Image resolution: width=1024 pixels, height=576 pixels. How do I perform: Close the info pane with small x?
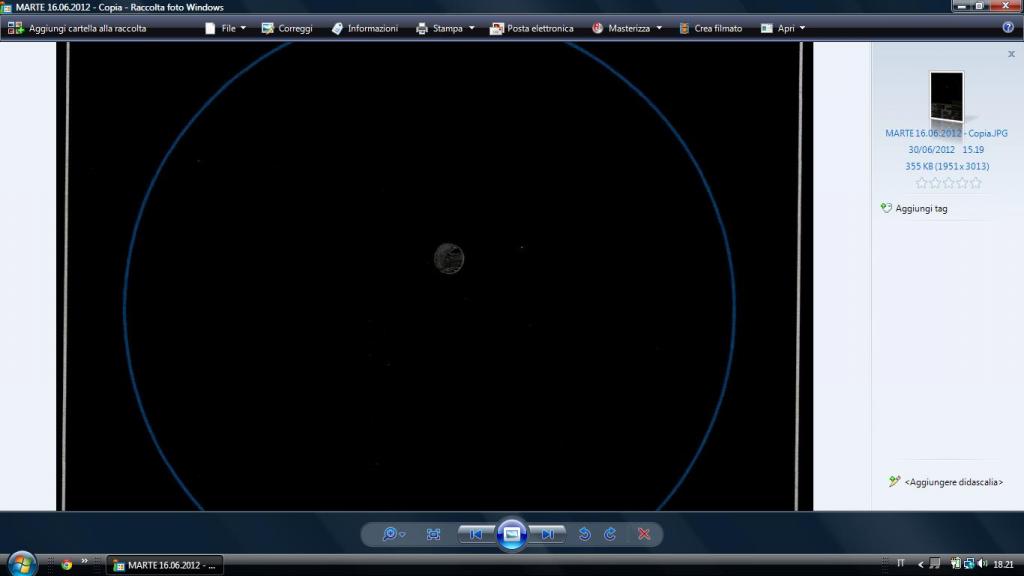tap(1011, 55)
